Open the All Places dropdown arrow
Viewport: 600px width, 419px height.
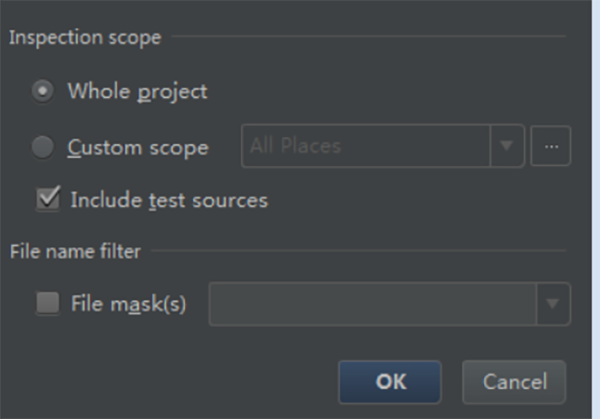(x=507, y=146)
